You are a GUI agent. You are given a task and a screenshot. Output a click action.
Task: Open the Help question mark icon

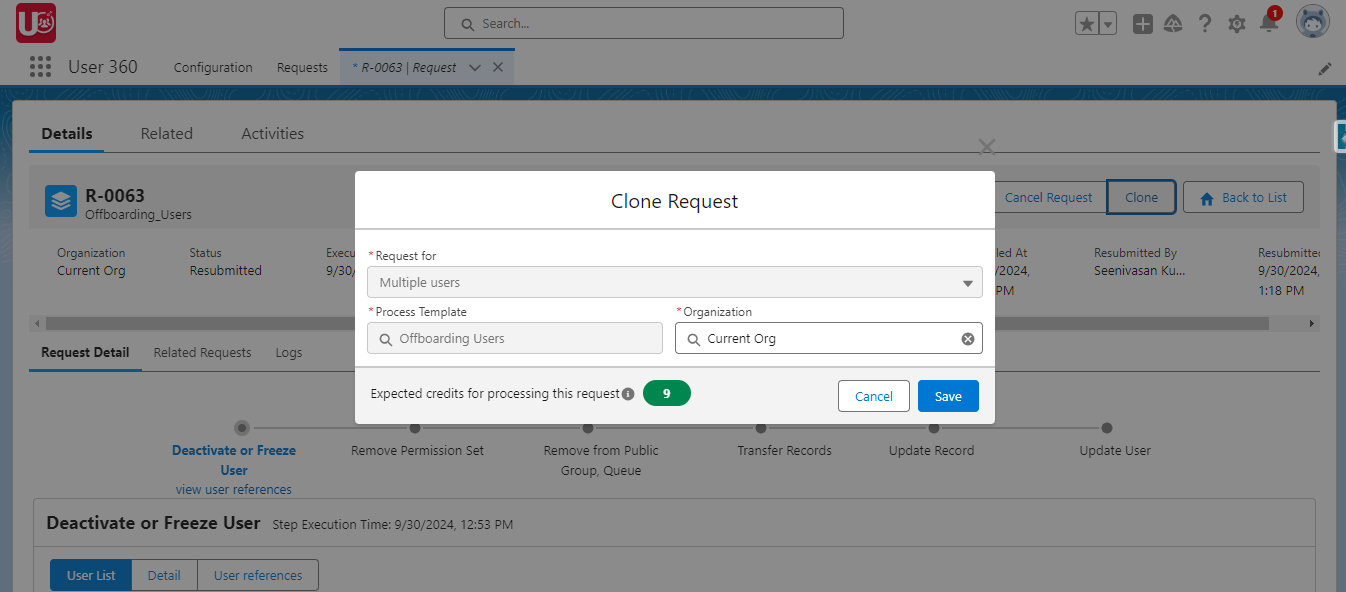tap(1205, 24)
